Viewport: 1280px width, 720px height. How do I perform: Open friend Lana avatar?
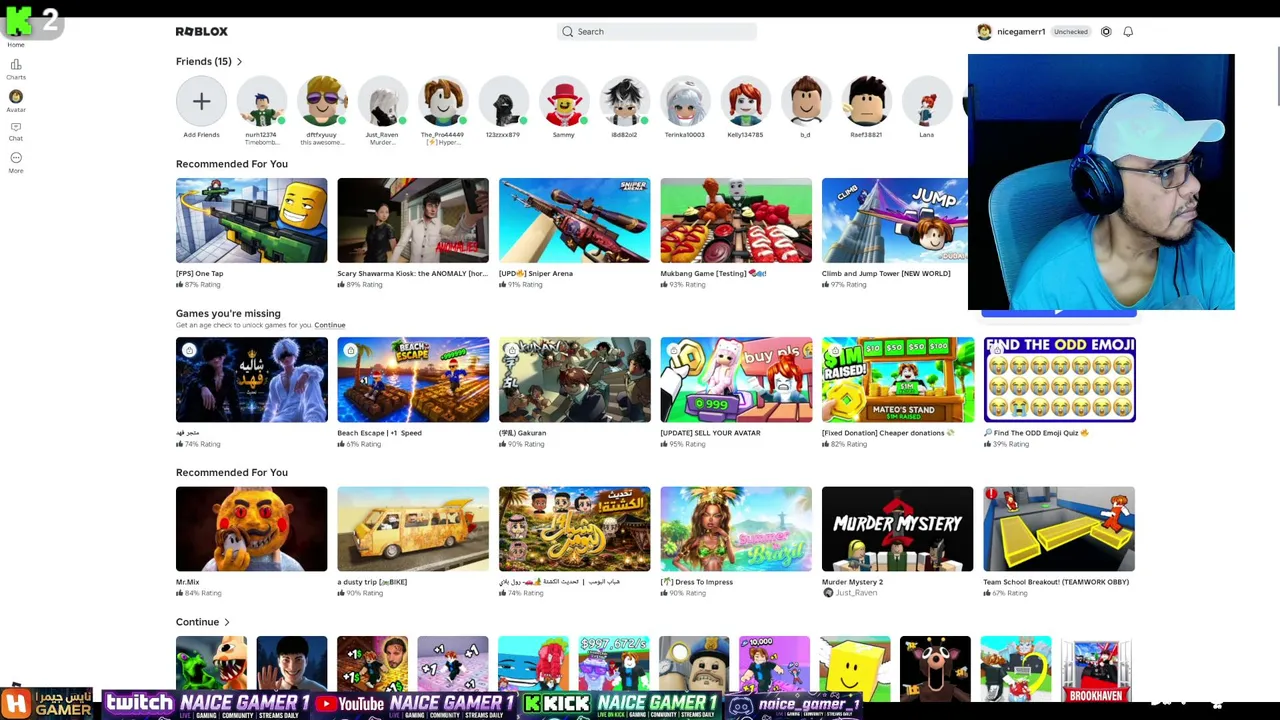926,102
